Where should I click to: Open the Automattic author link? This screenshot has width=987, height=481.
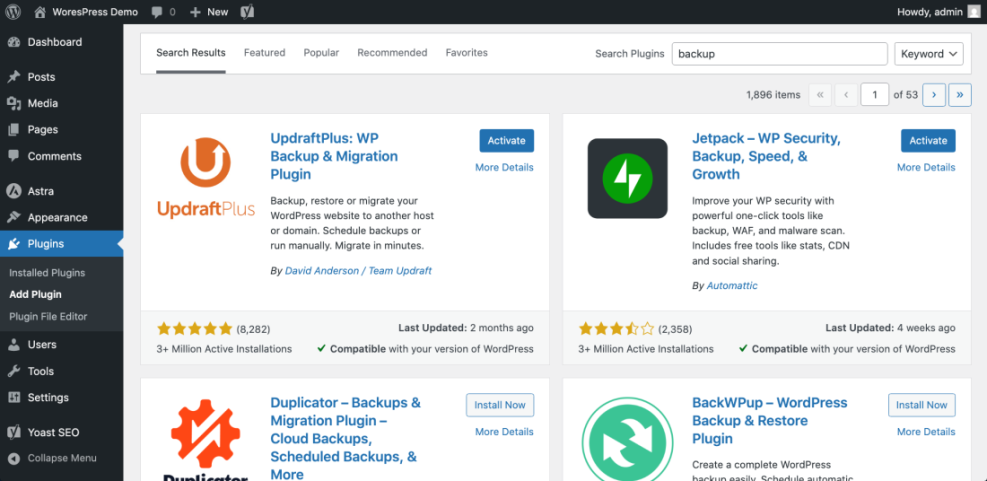(x=732, y=285)
